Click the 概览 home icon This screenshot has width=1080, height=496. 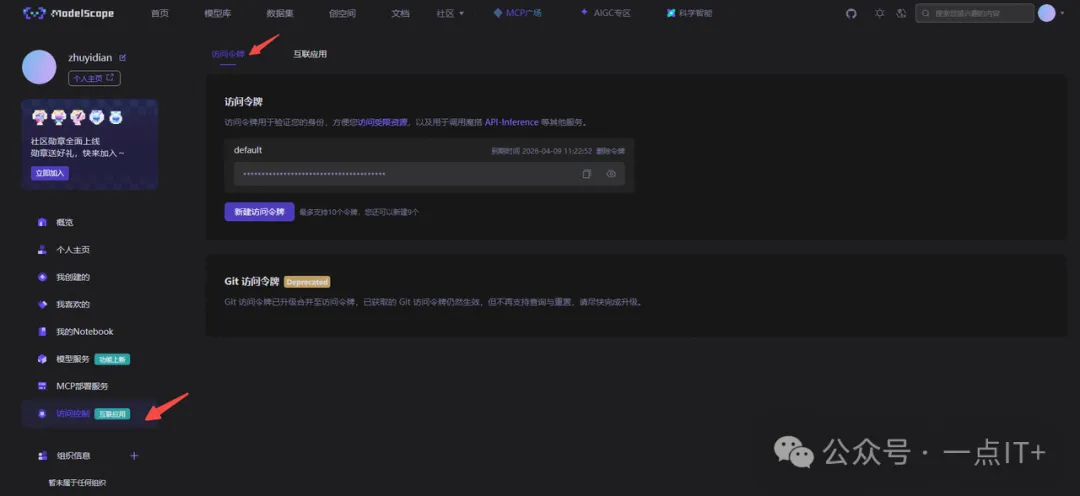click(42, 223)
